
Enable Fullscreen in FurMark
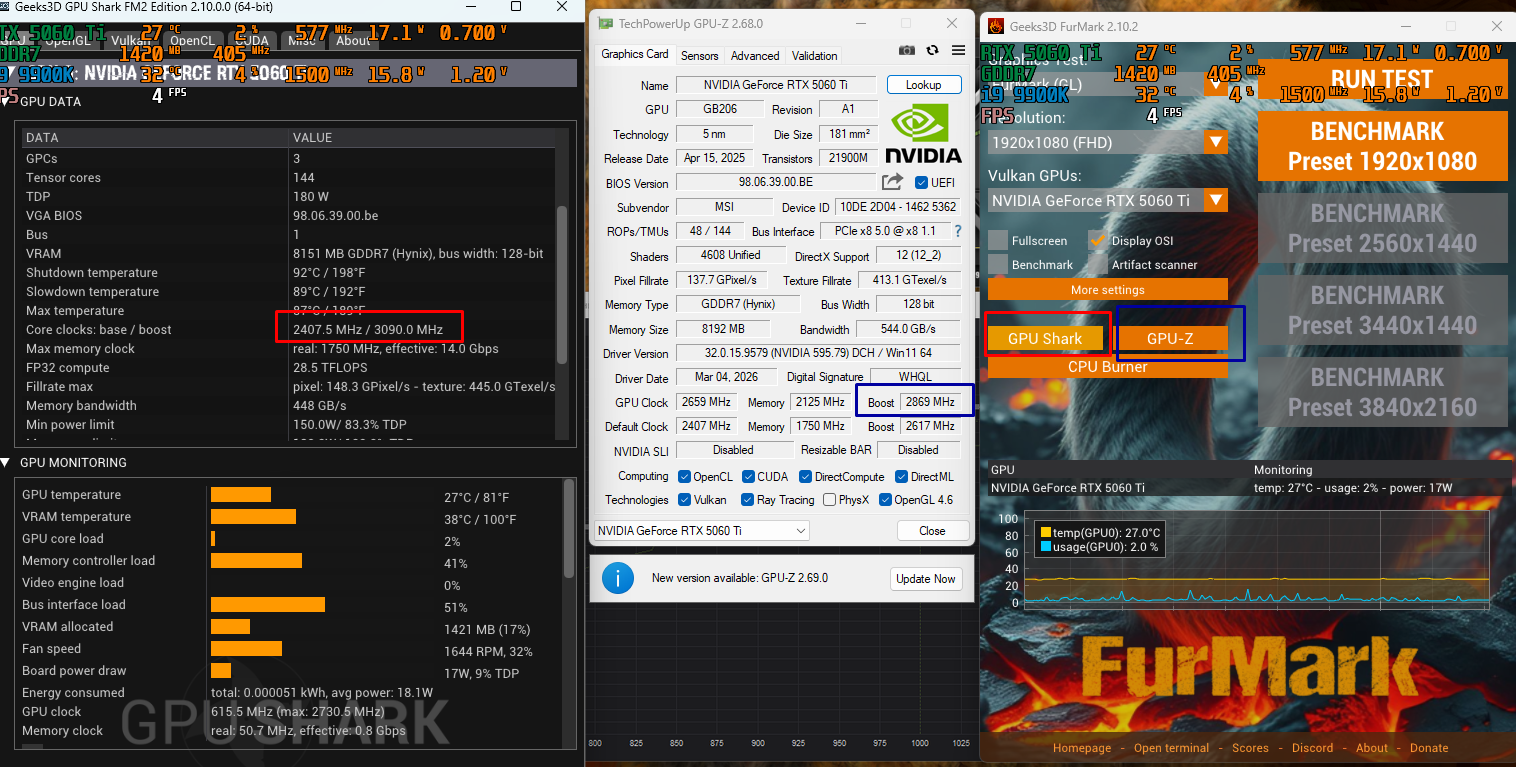pyautogui.click(x=997, y=240)
